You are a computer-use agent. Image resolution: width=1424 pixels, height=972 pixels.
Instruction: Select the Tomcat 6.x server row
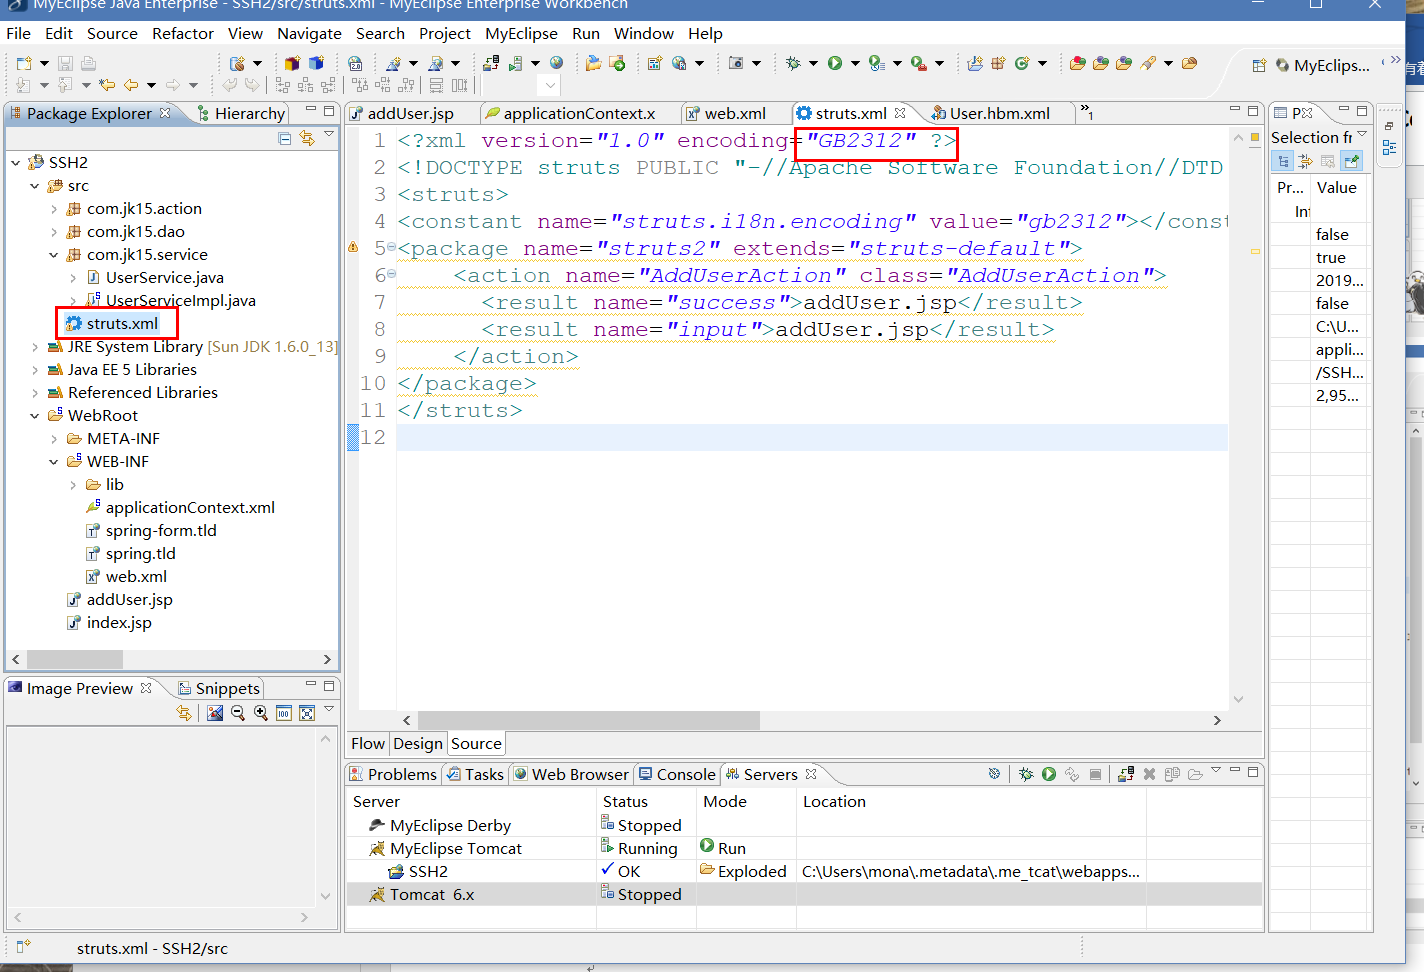point(804,894)
